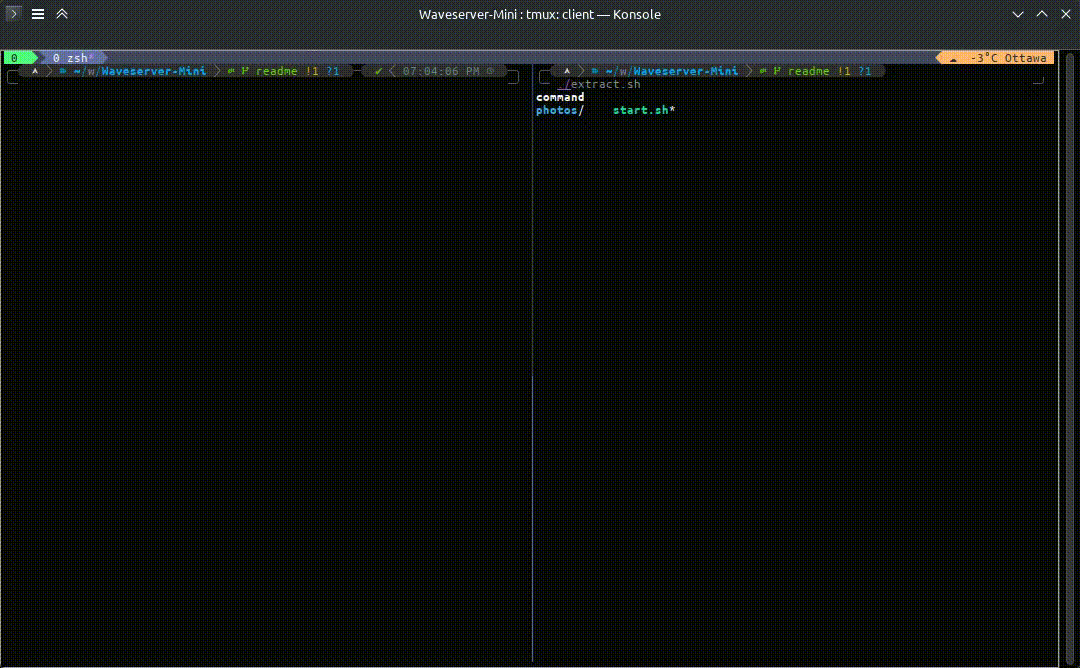Viewport: 1080px width, 668px height.
Task: Click the Waveserver-Mini path in right pane
Action: (685, 71)
